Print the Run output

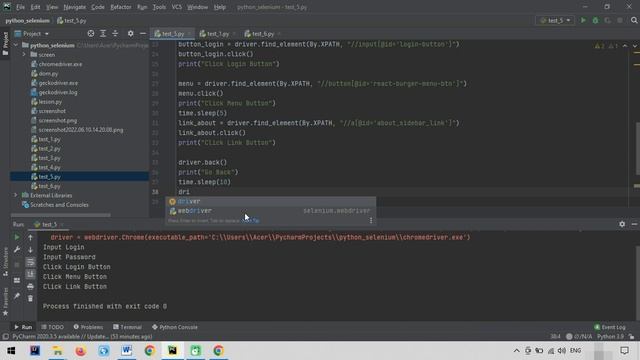[30, 287]
